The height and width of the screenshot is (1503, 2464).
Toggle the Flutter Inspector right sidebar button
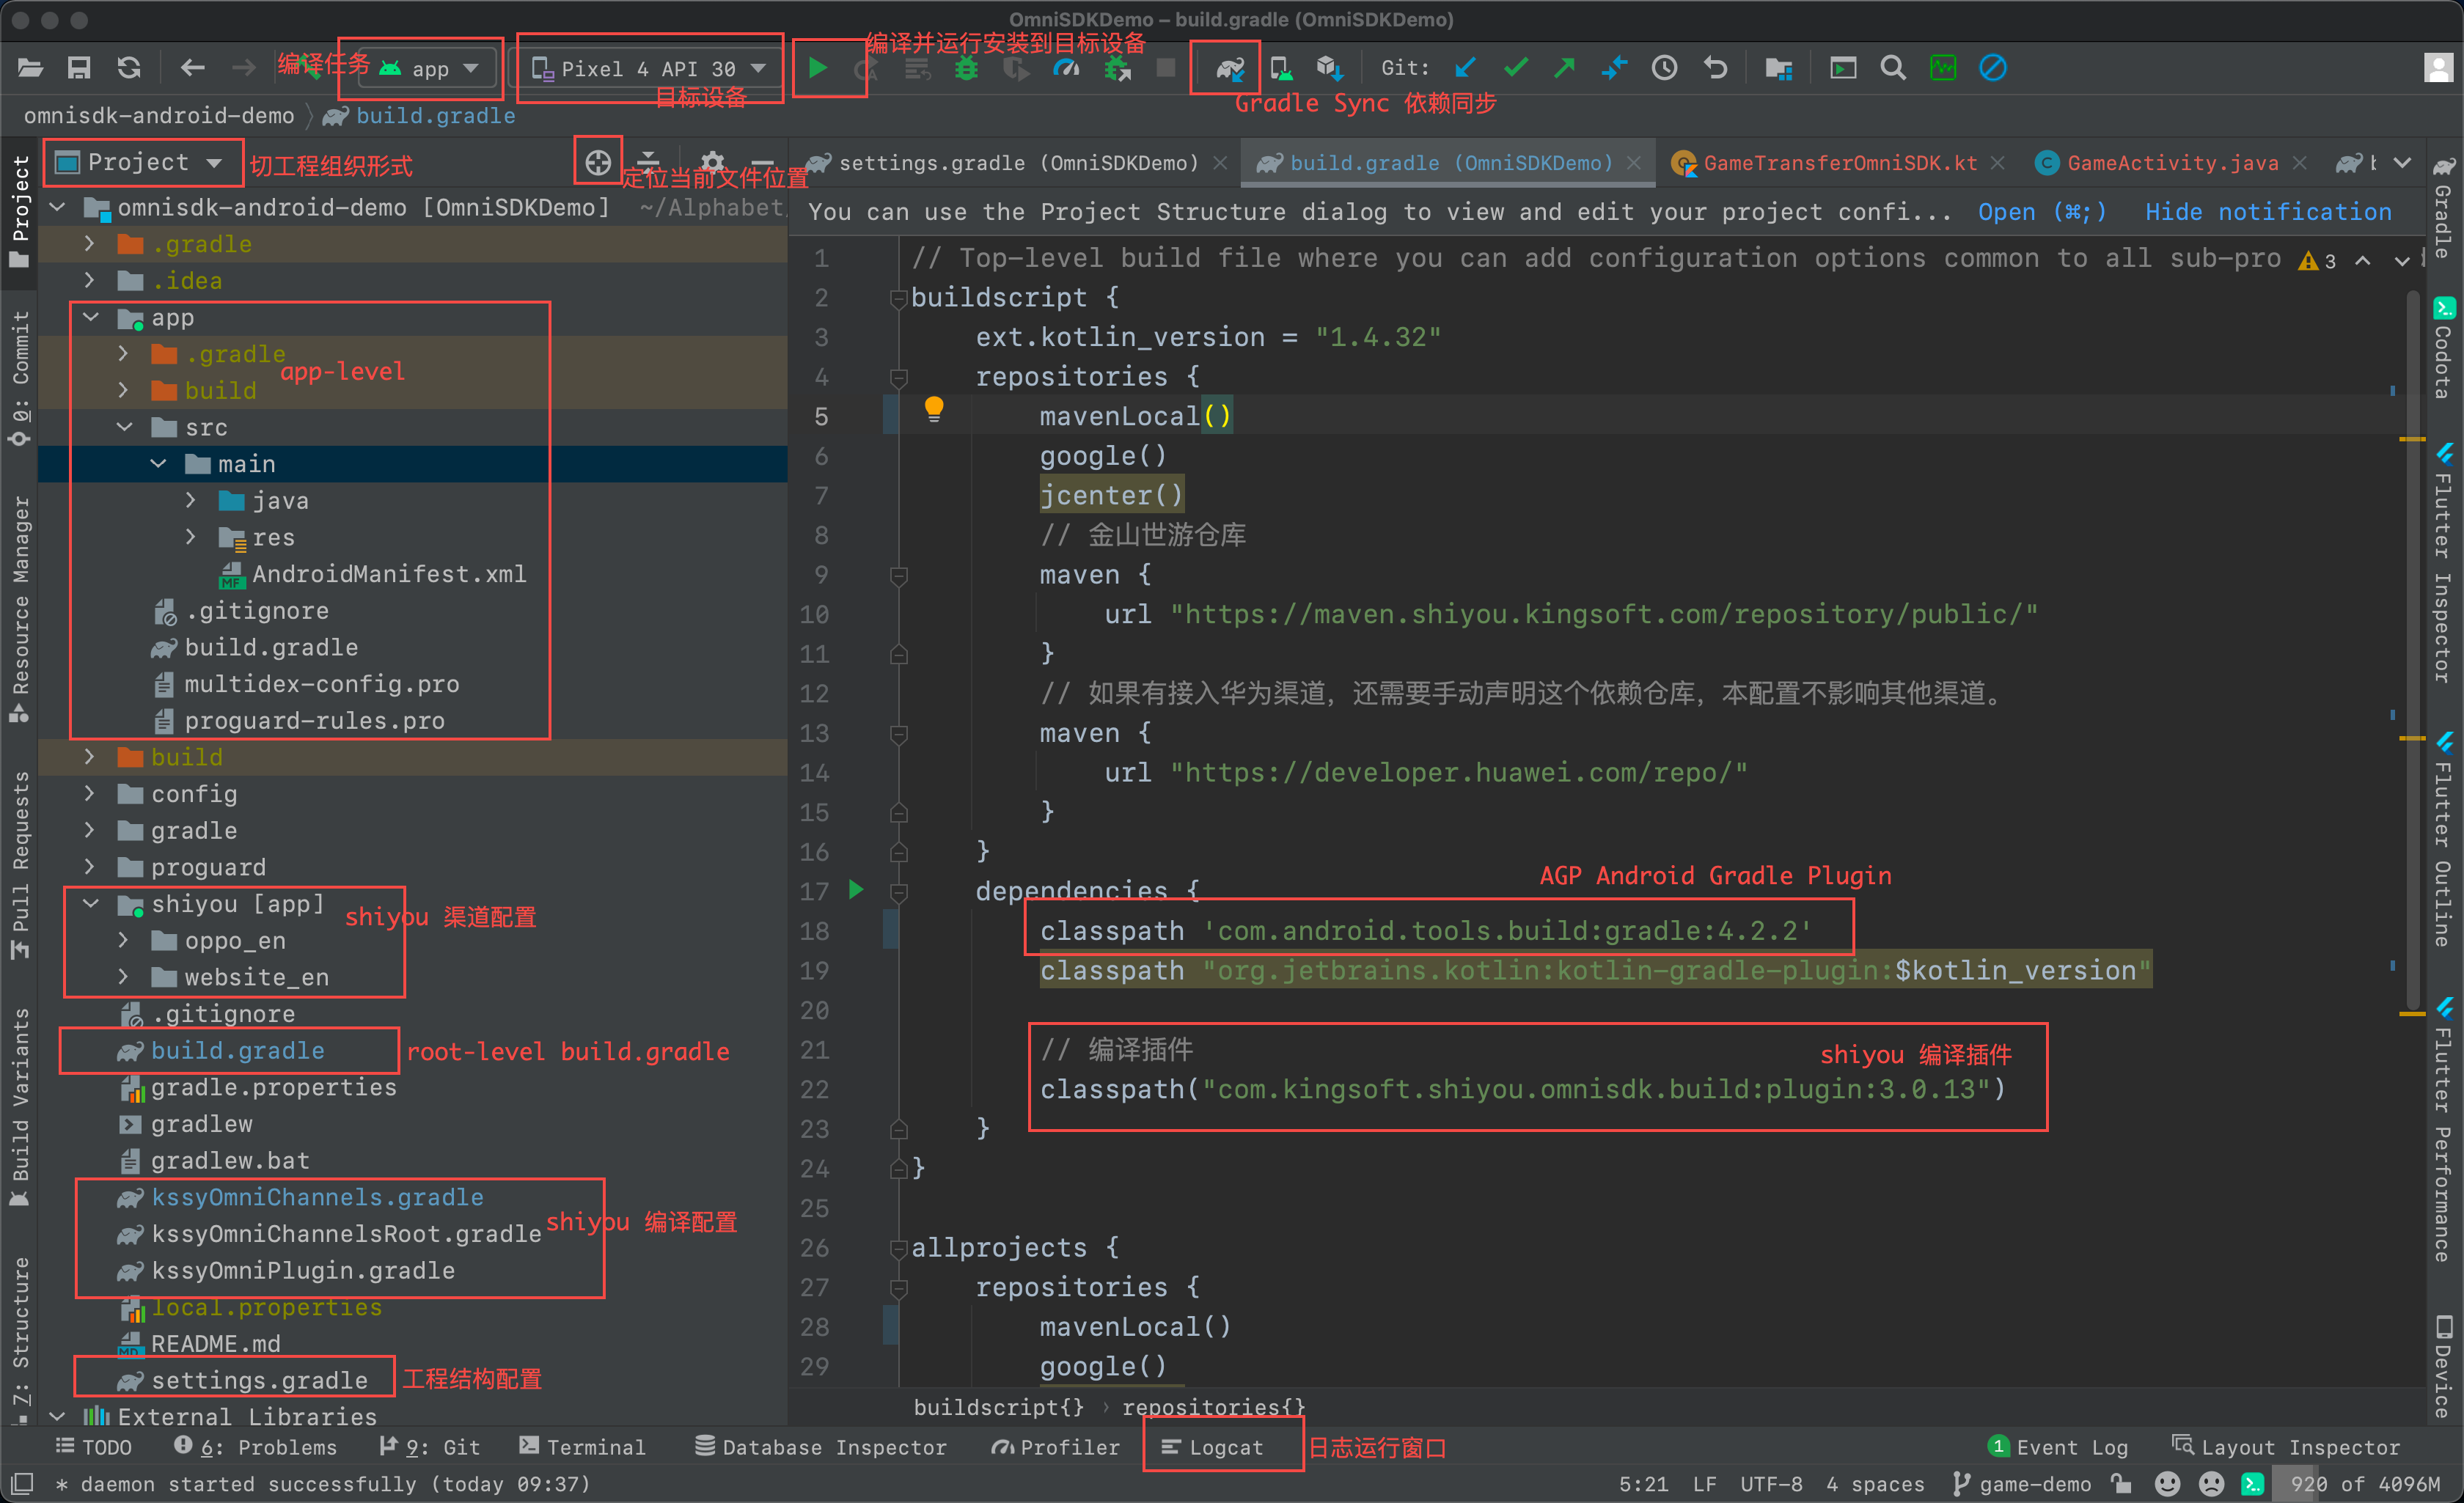(x=2444, y=564)
